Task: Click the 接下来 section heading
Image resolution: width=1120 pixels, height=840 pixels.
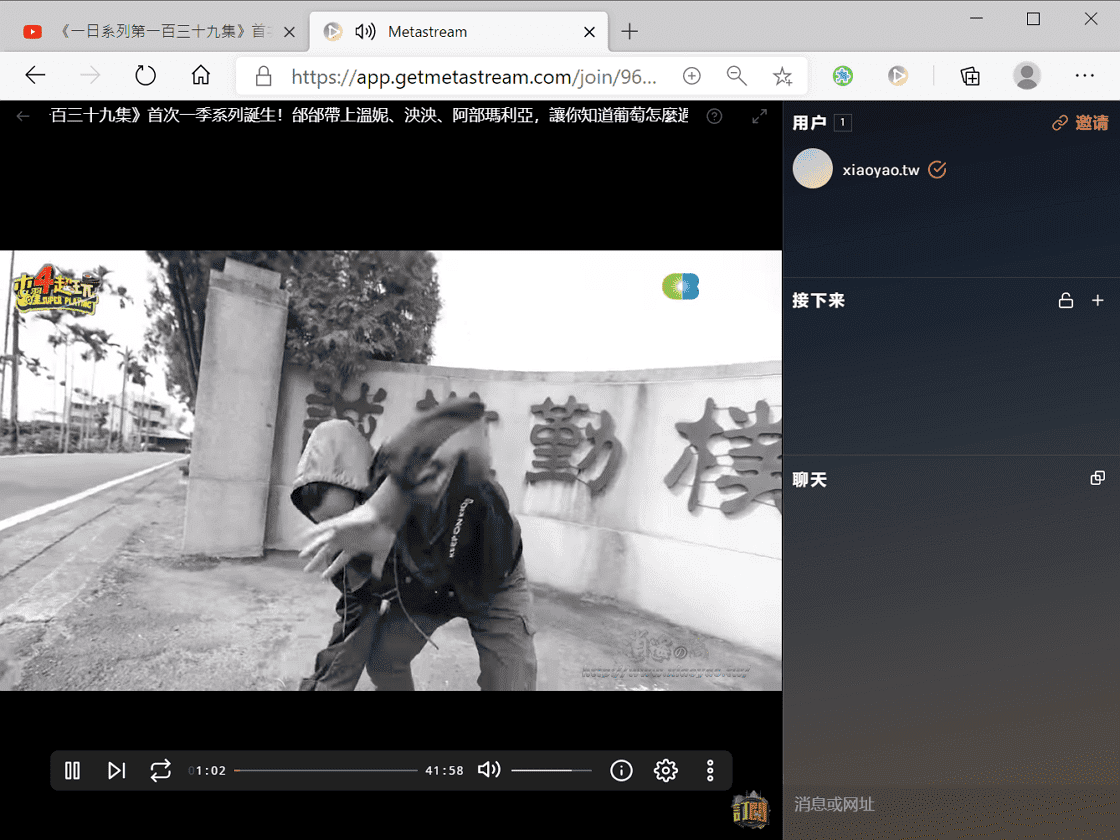Action: 819,301
